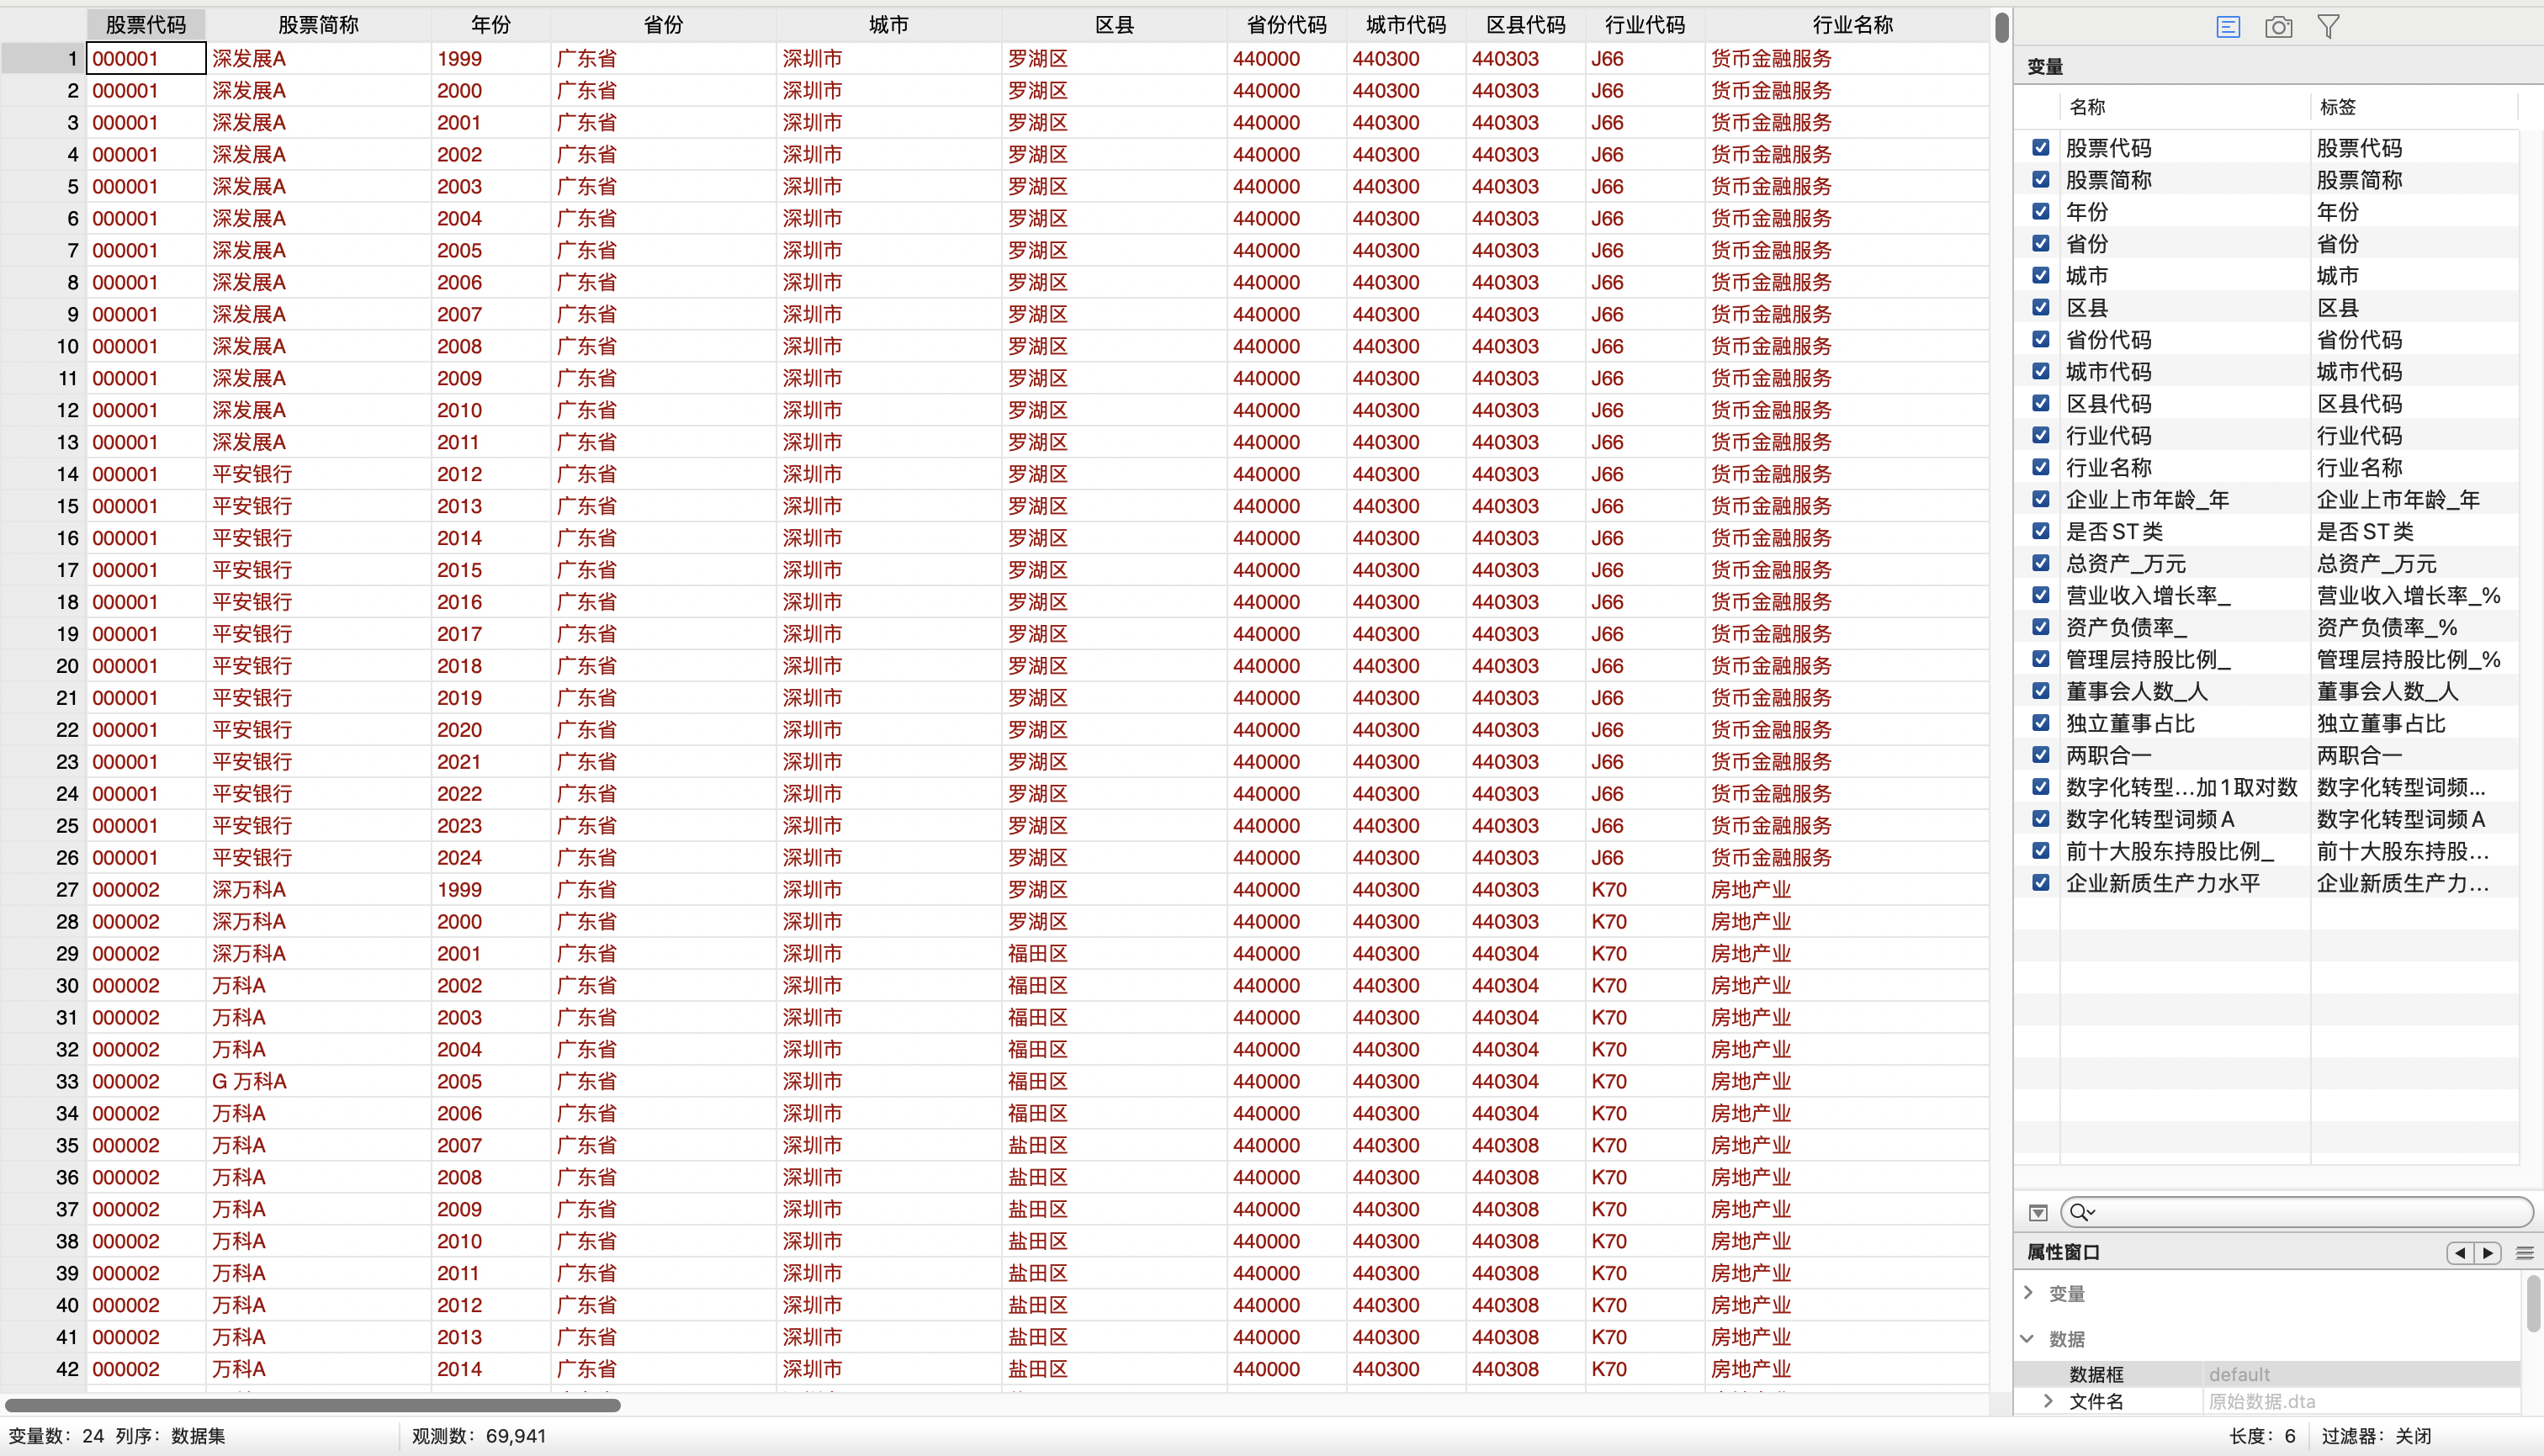Uncheck the 企业新质生产力水平 checkbox
The width and height of the screenshot is (2544, 1456).
pyautogui.click(x=2041, y=883)
